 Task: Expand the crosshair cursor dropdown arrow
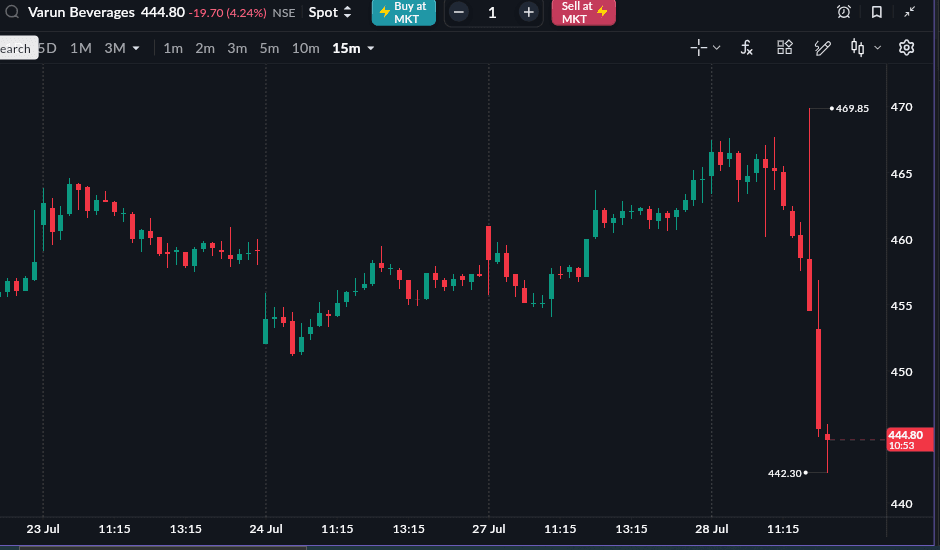pyautogui.click(x=716, y=48)
